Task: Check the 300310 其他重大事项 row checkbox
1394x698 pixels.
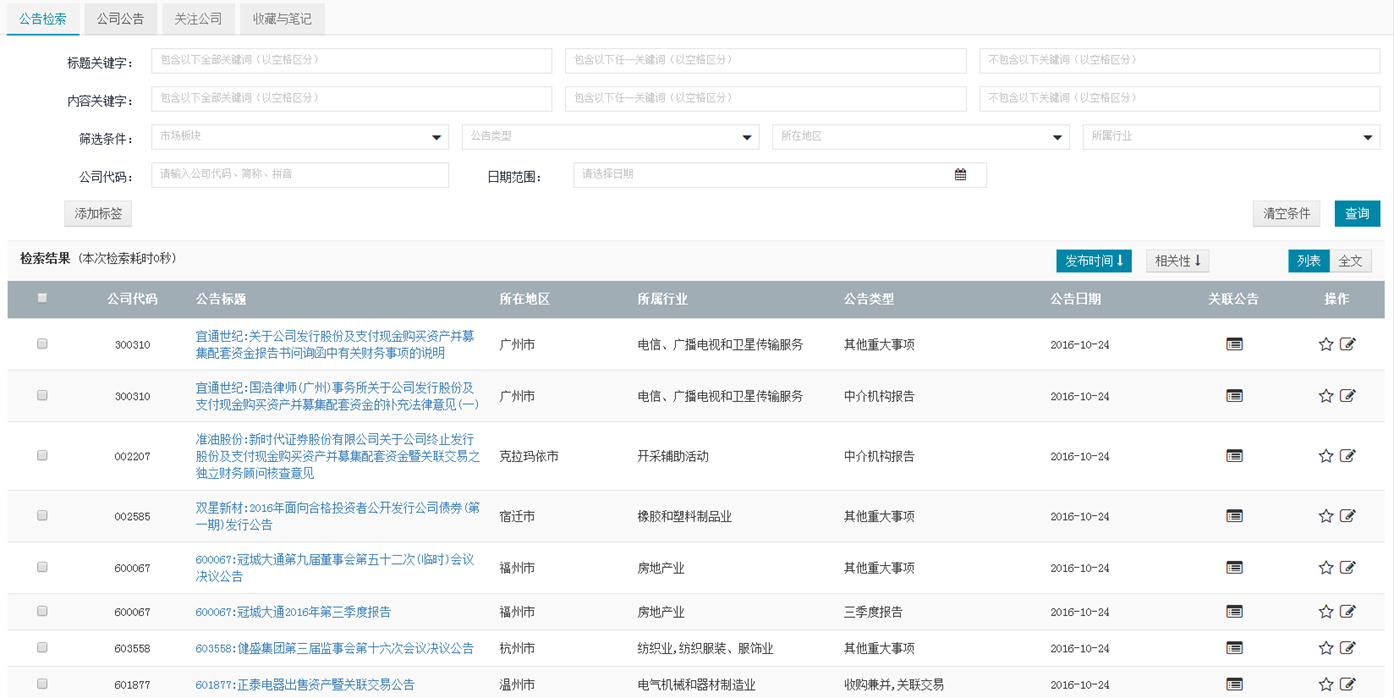Action: click(x=42, y=344)
